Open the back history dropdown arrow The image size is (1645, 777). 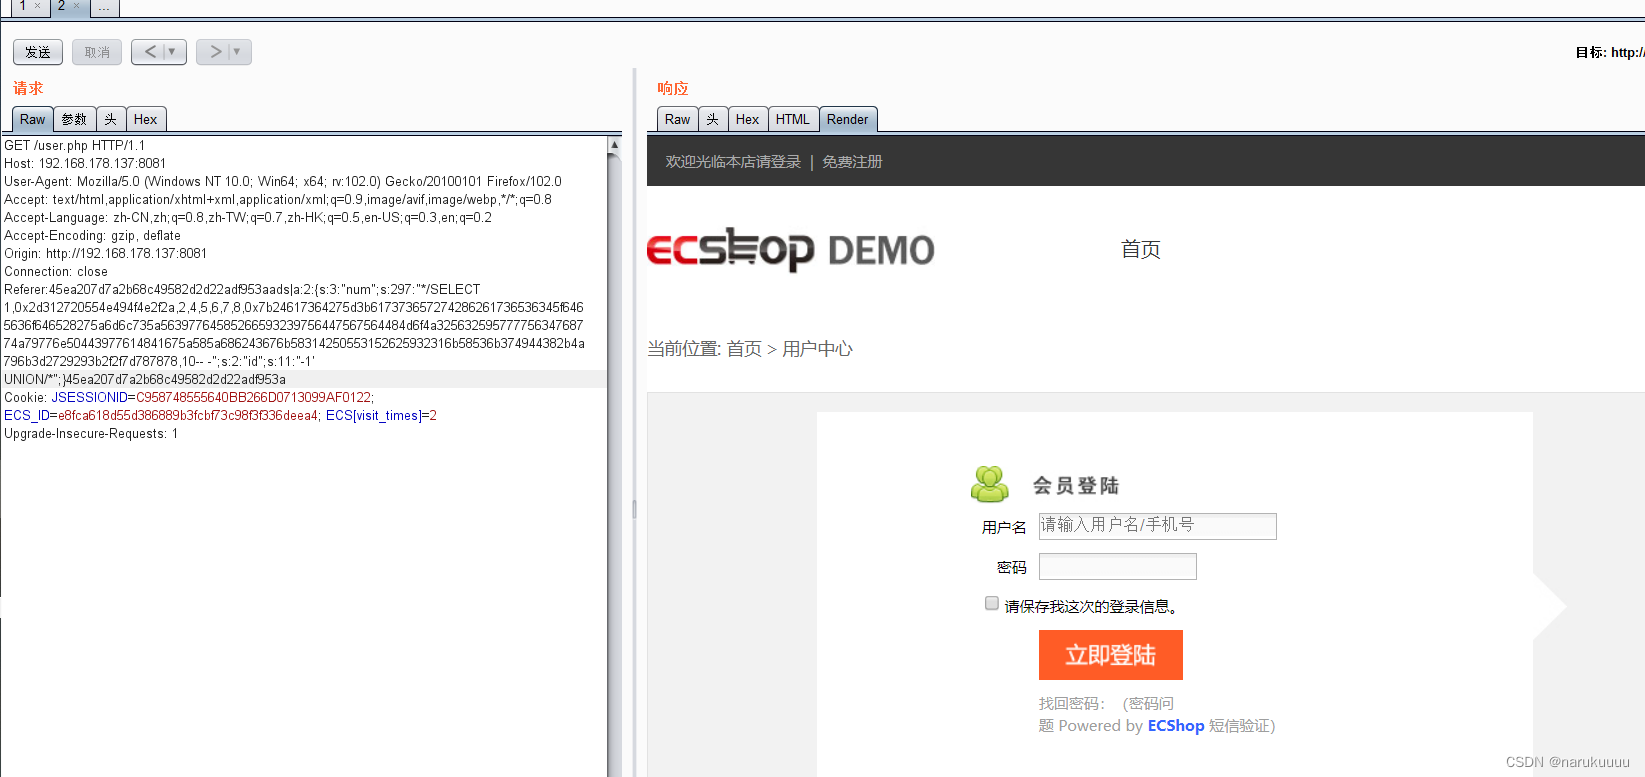point(173,52)
